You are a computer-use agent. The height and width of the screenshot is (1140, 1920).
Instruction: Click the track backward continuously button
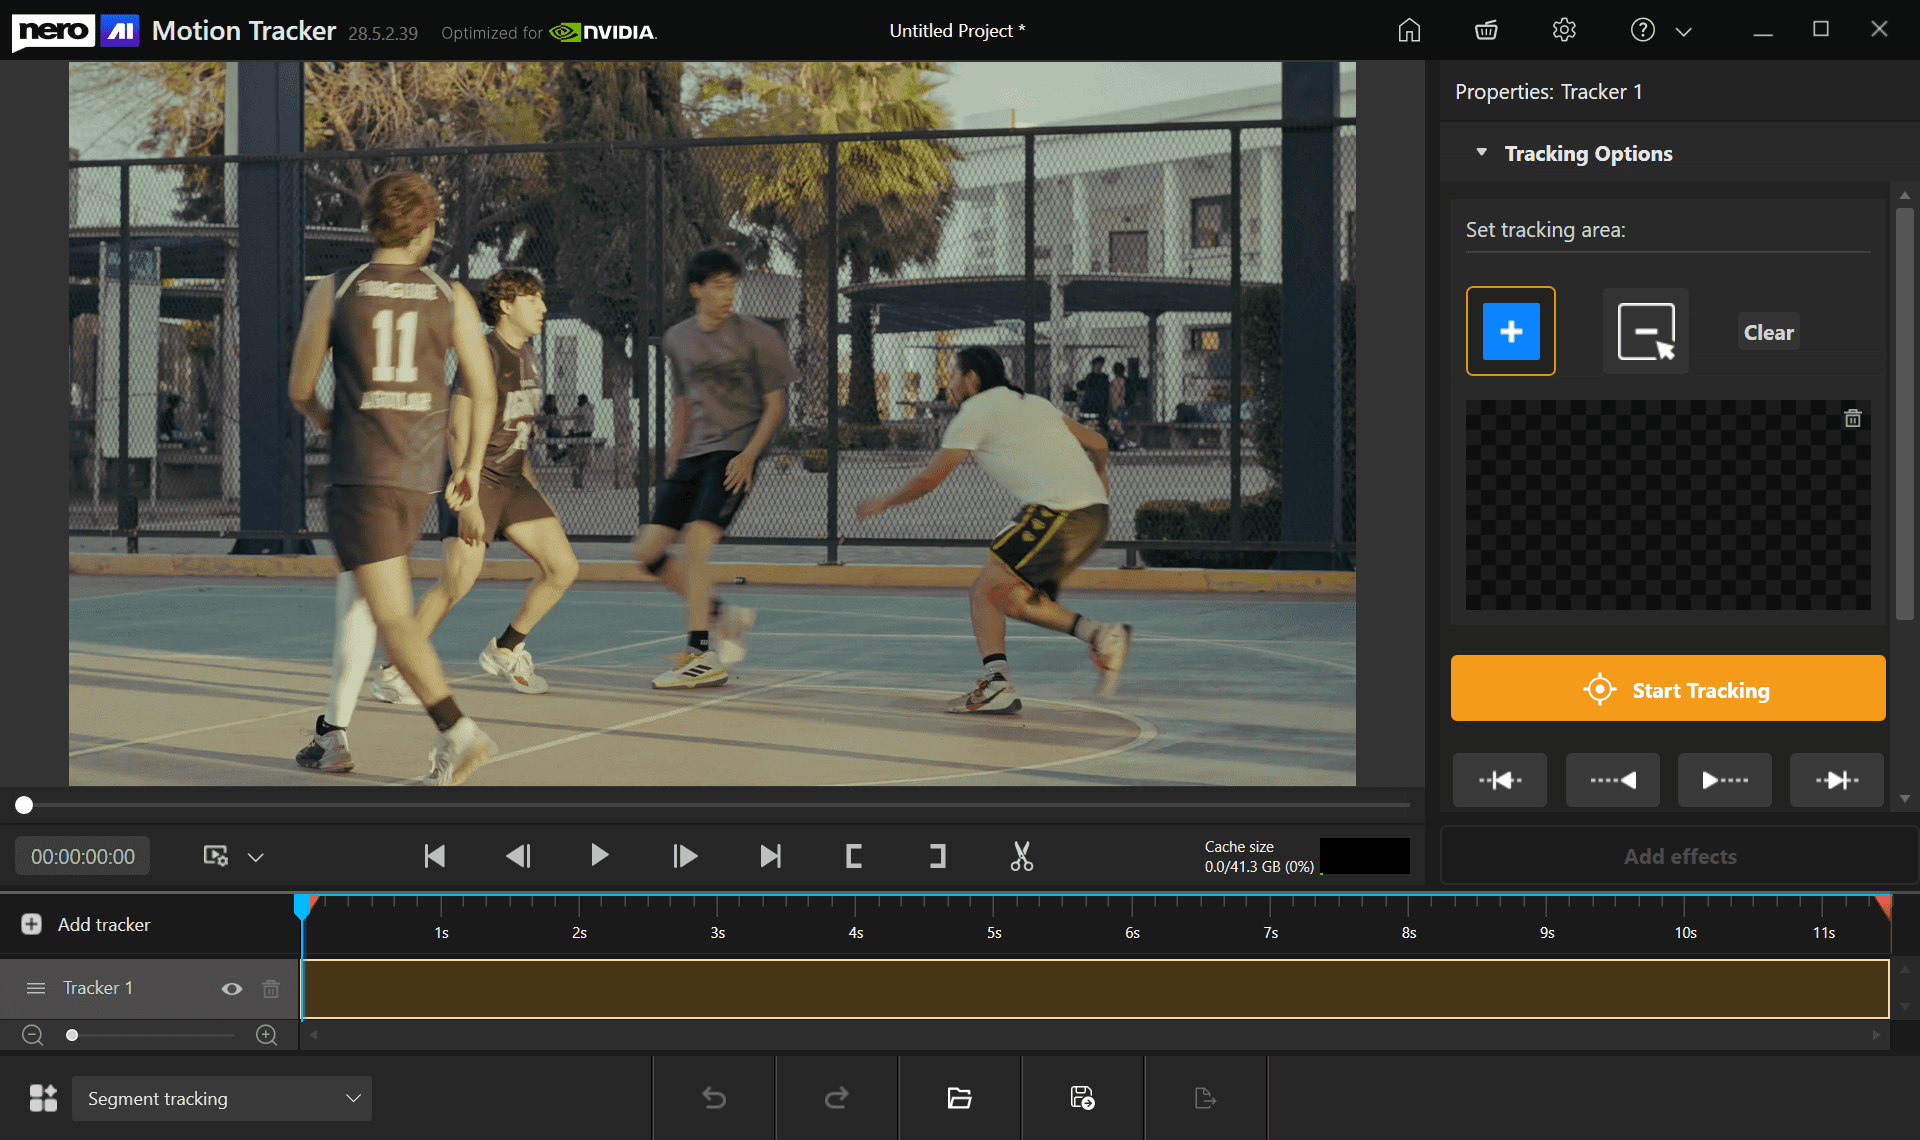(1612, 780)
